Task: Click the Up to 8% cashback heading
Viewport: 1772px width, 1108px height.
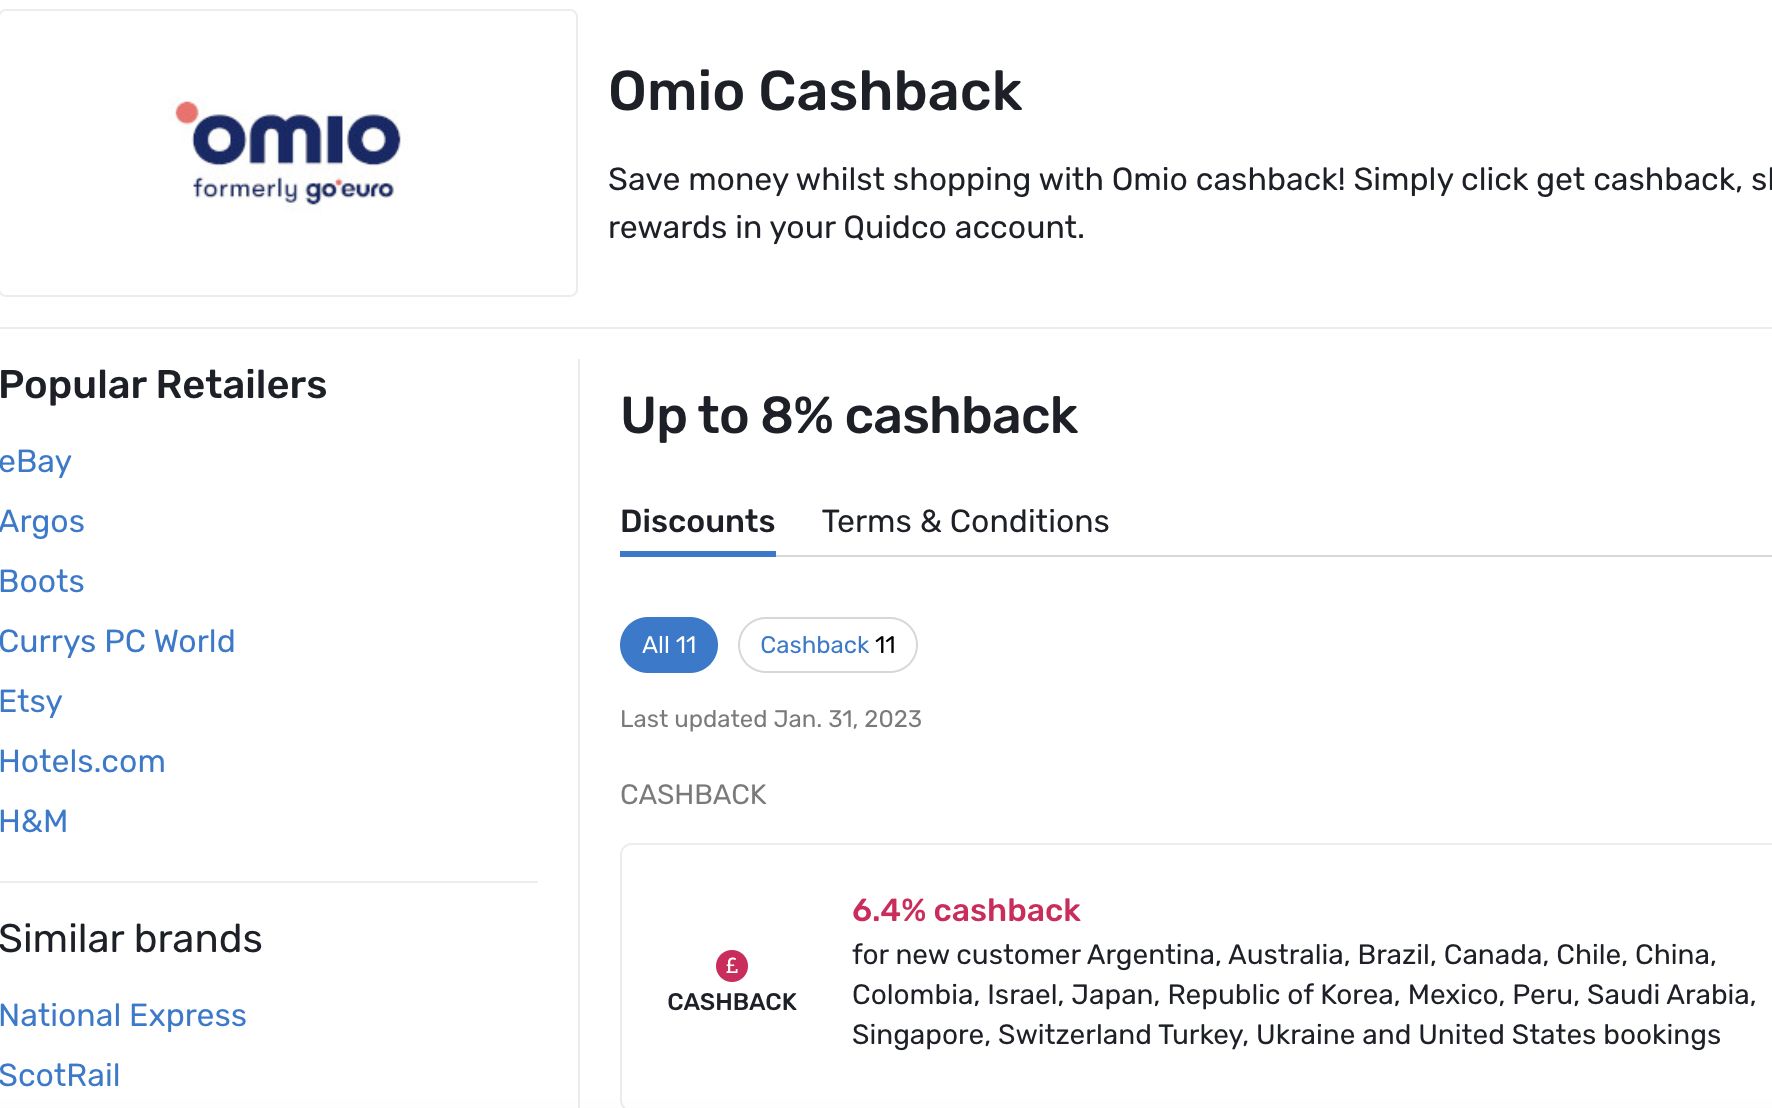Action: [849, 415]
